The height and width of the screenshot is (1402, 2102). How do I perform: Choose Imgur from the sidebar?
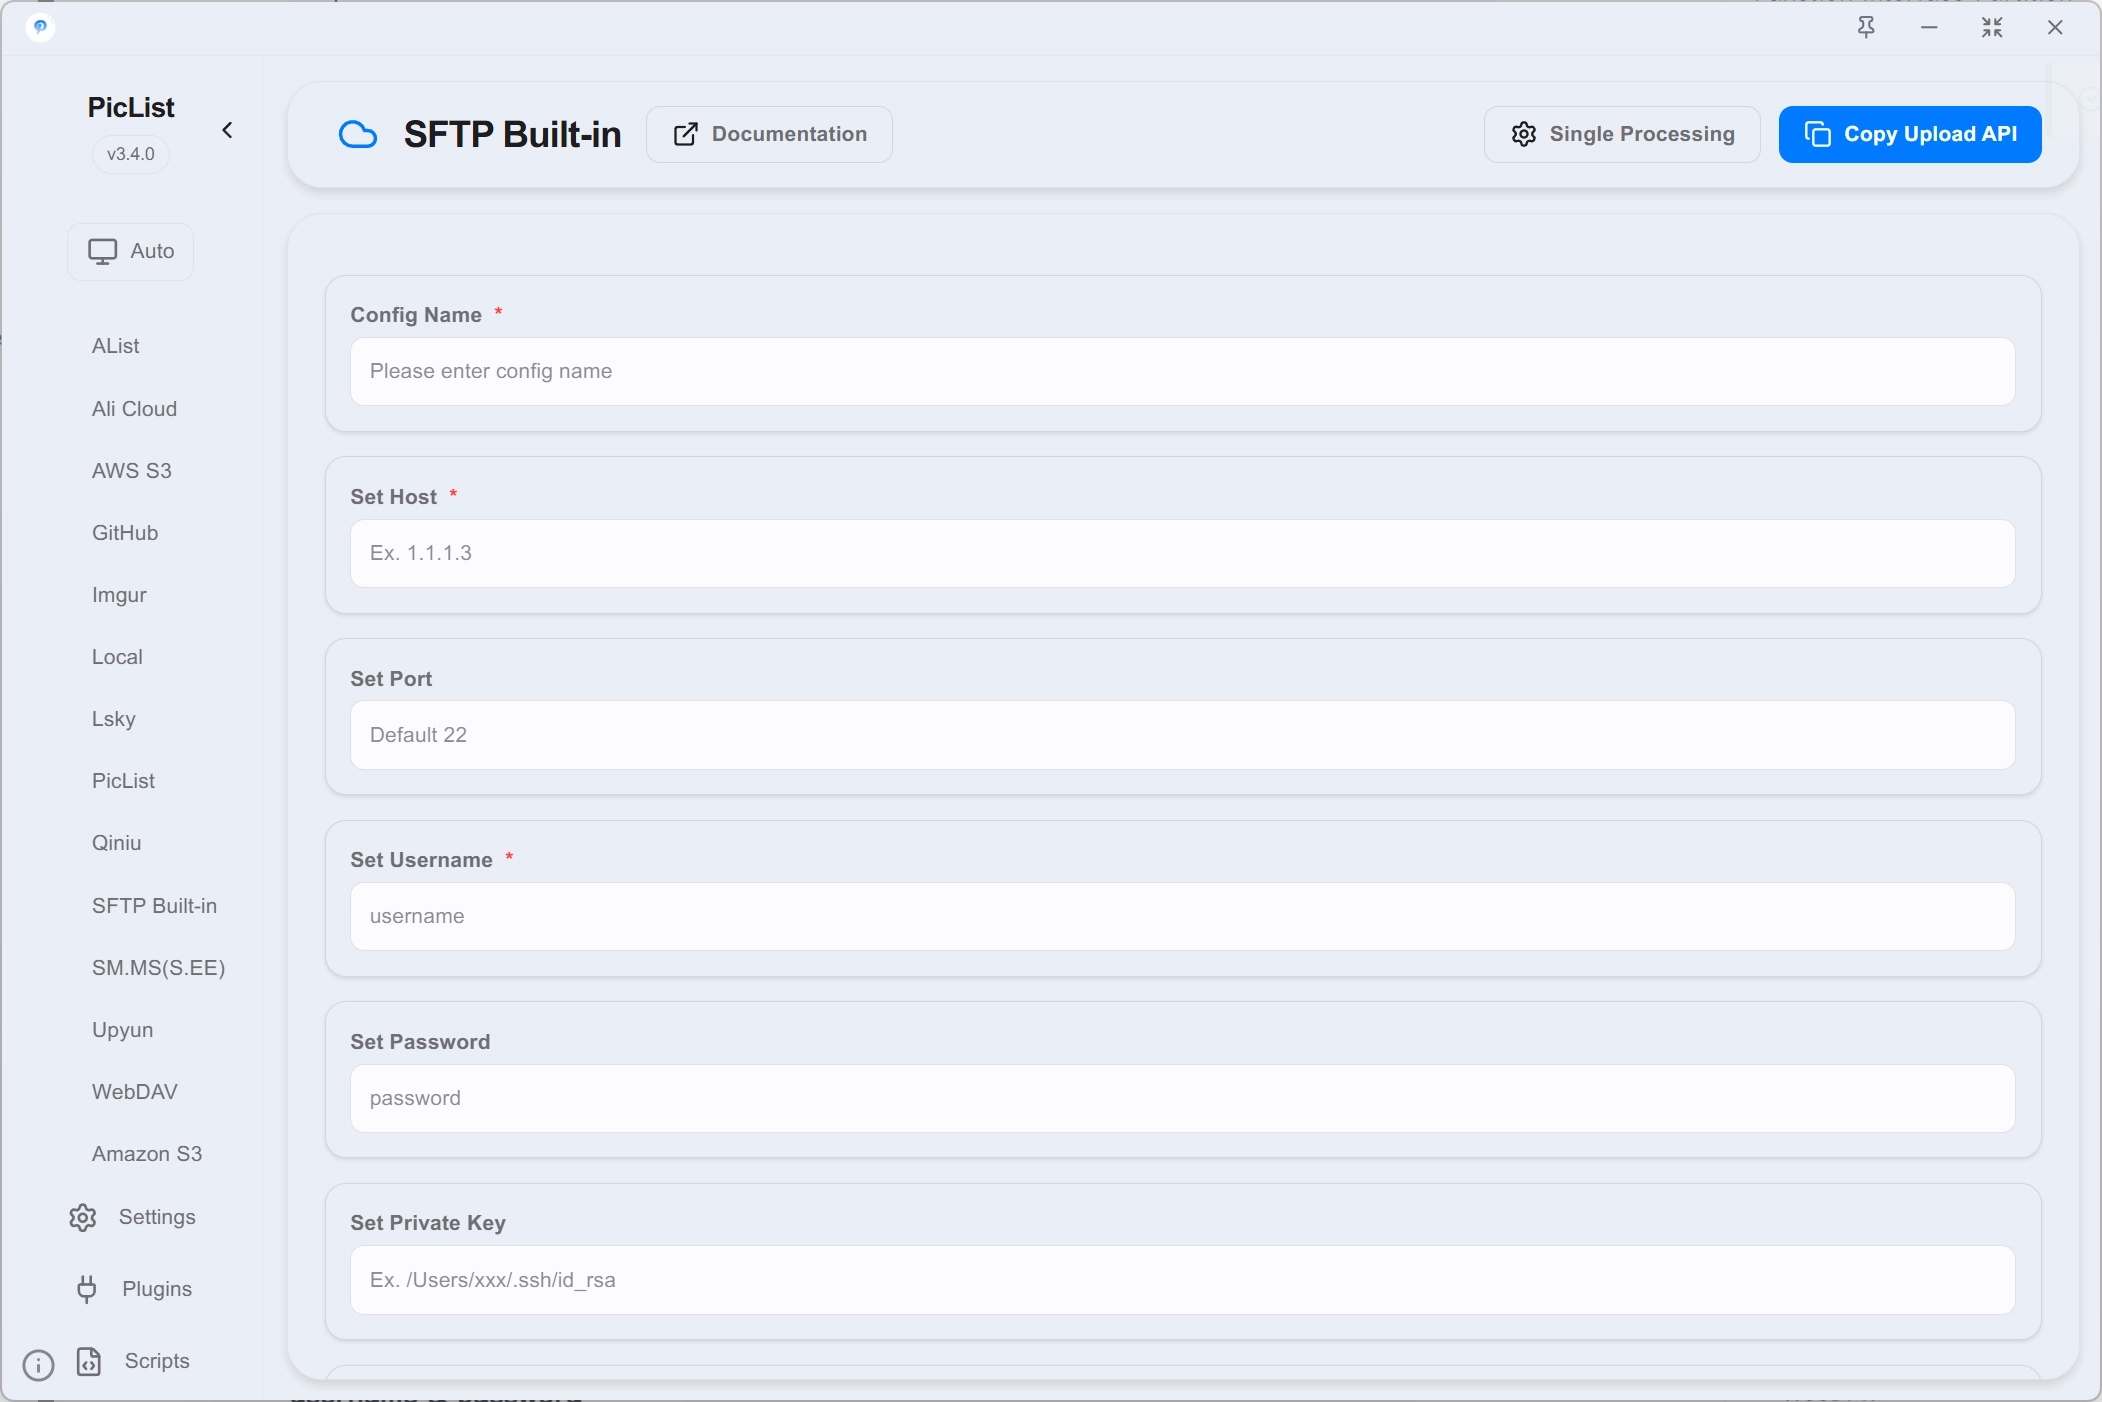119,595
